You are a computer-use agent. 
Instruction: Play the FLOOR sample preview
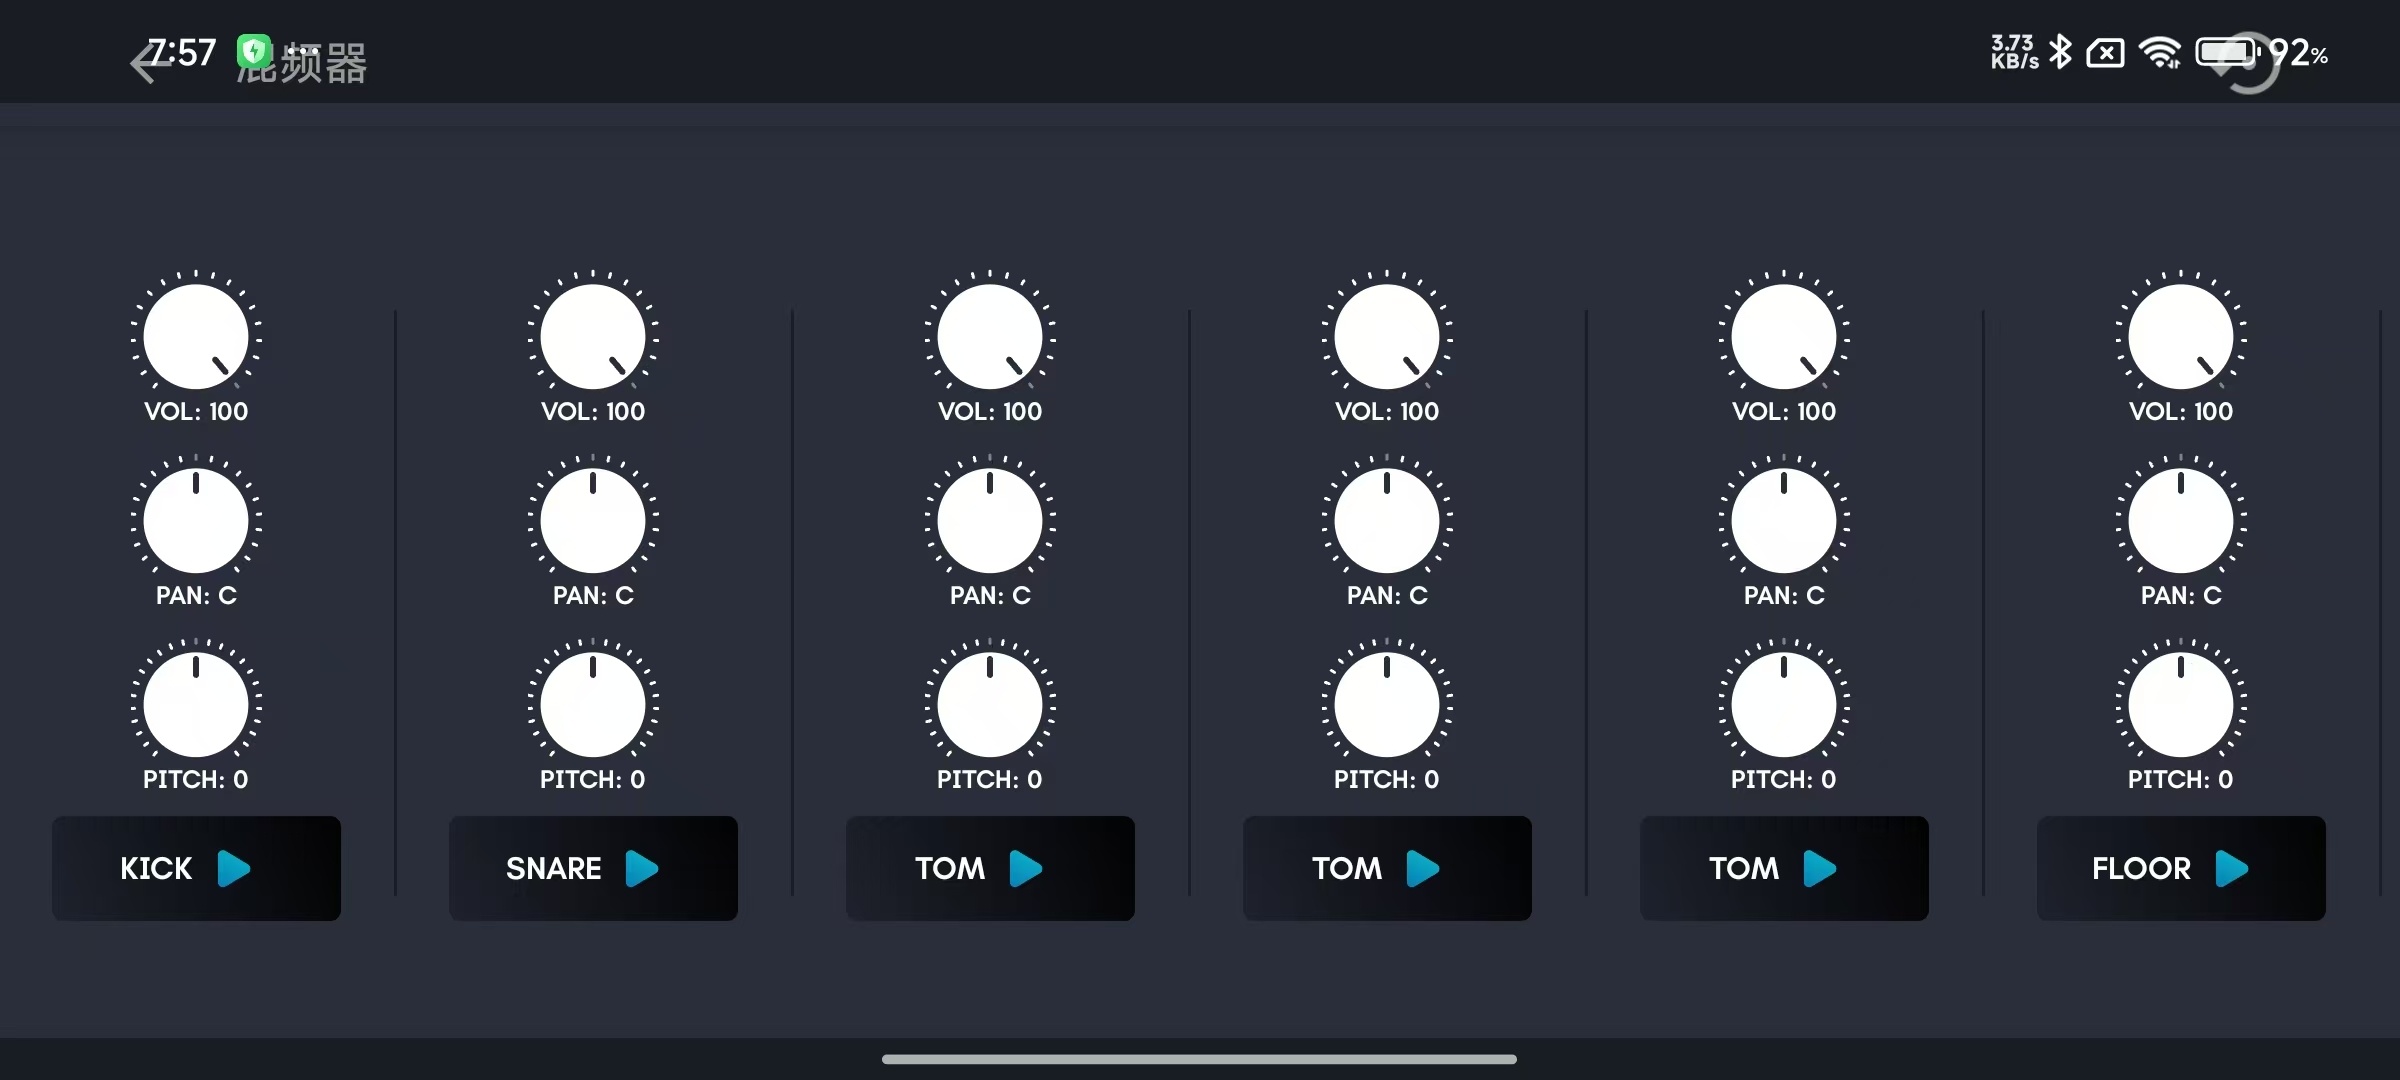pyautogui.click(x=2181, y=868)
